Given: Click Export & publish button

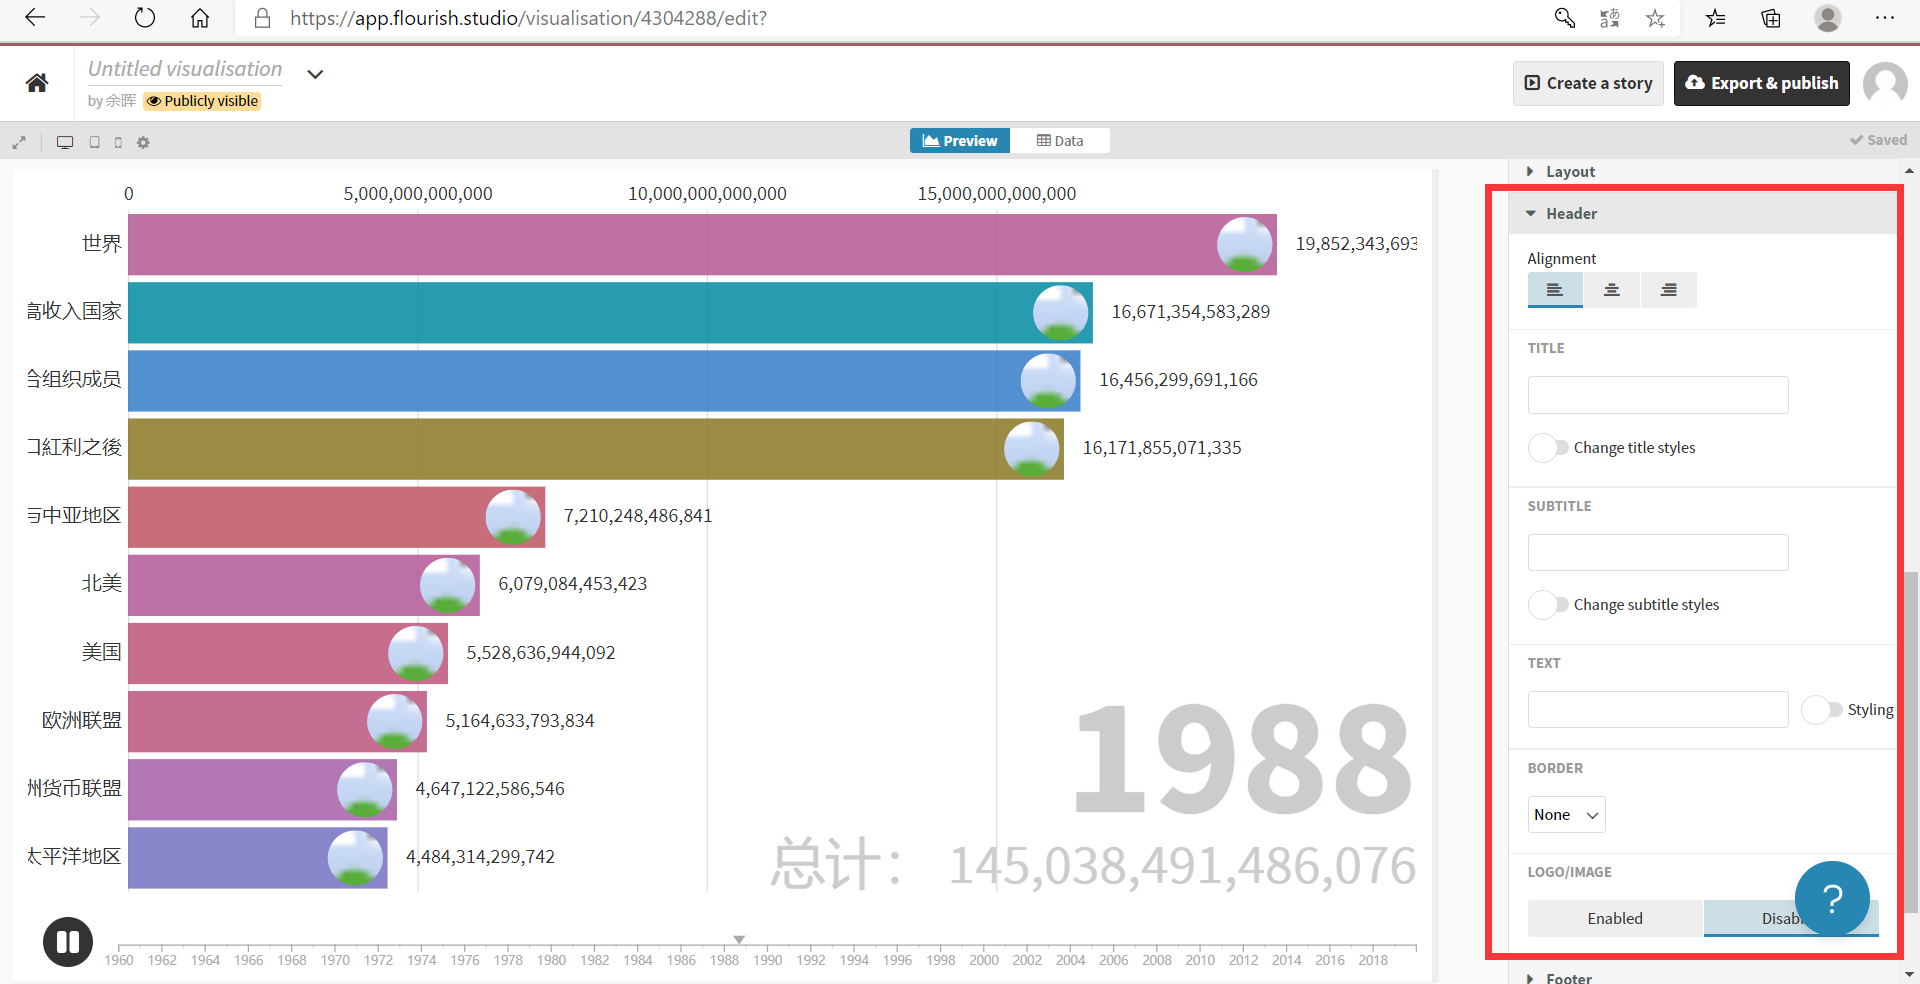Looking at the screenshot, I should pyautogui.click(x=1762, y=83).
